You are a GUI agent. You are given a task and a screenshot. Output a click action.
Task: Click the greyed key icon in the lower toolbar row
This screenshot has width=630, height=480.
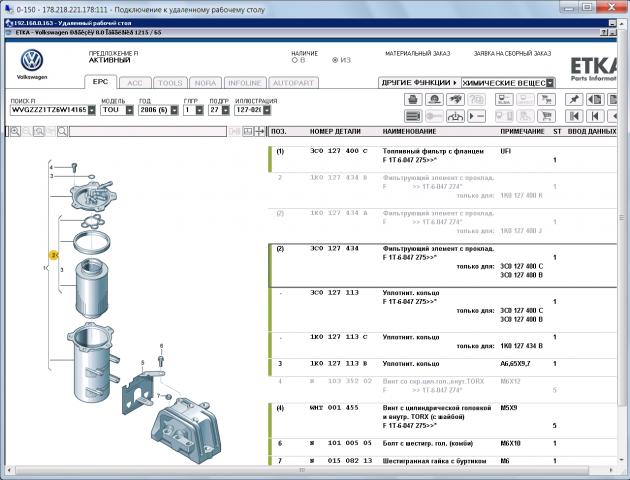[x=434, y=116]
